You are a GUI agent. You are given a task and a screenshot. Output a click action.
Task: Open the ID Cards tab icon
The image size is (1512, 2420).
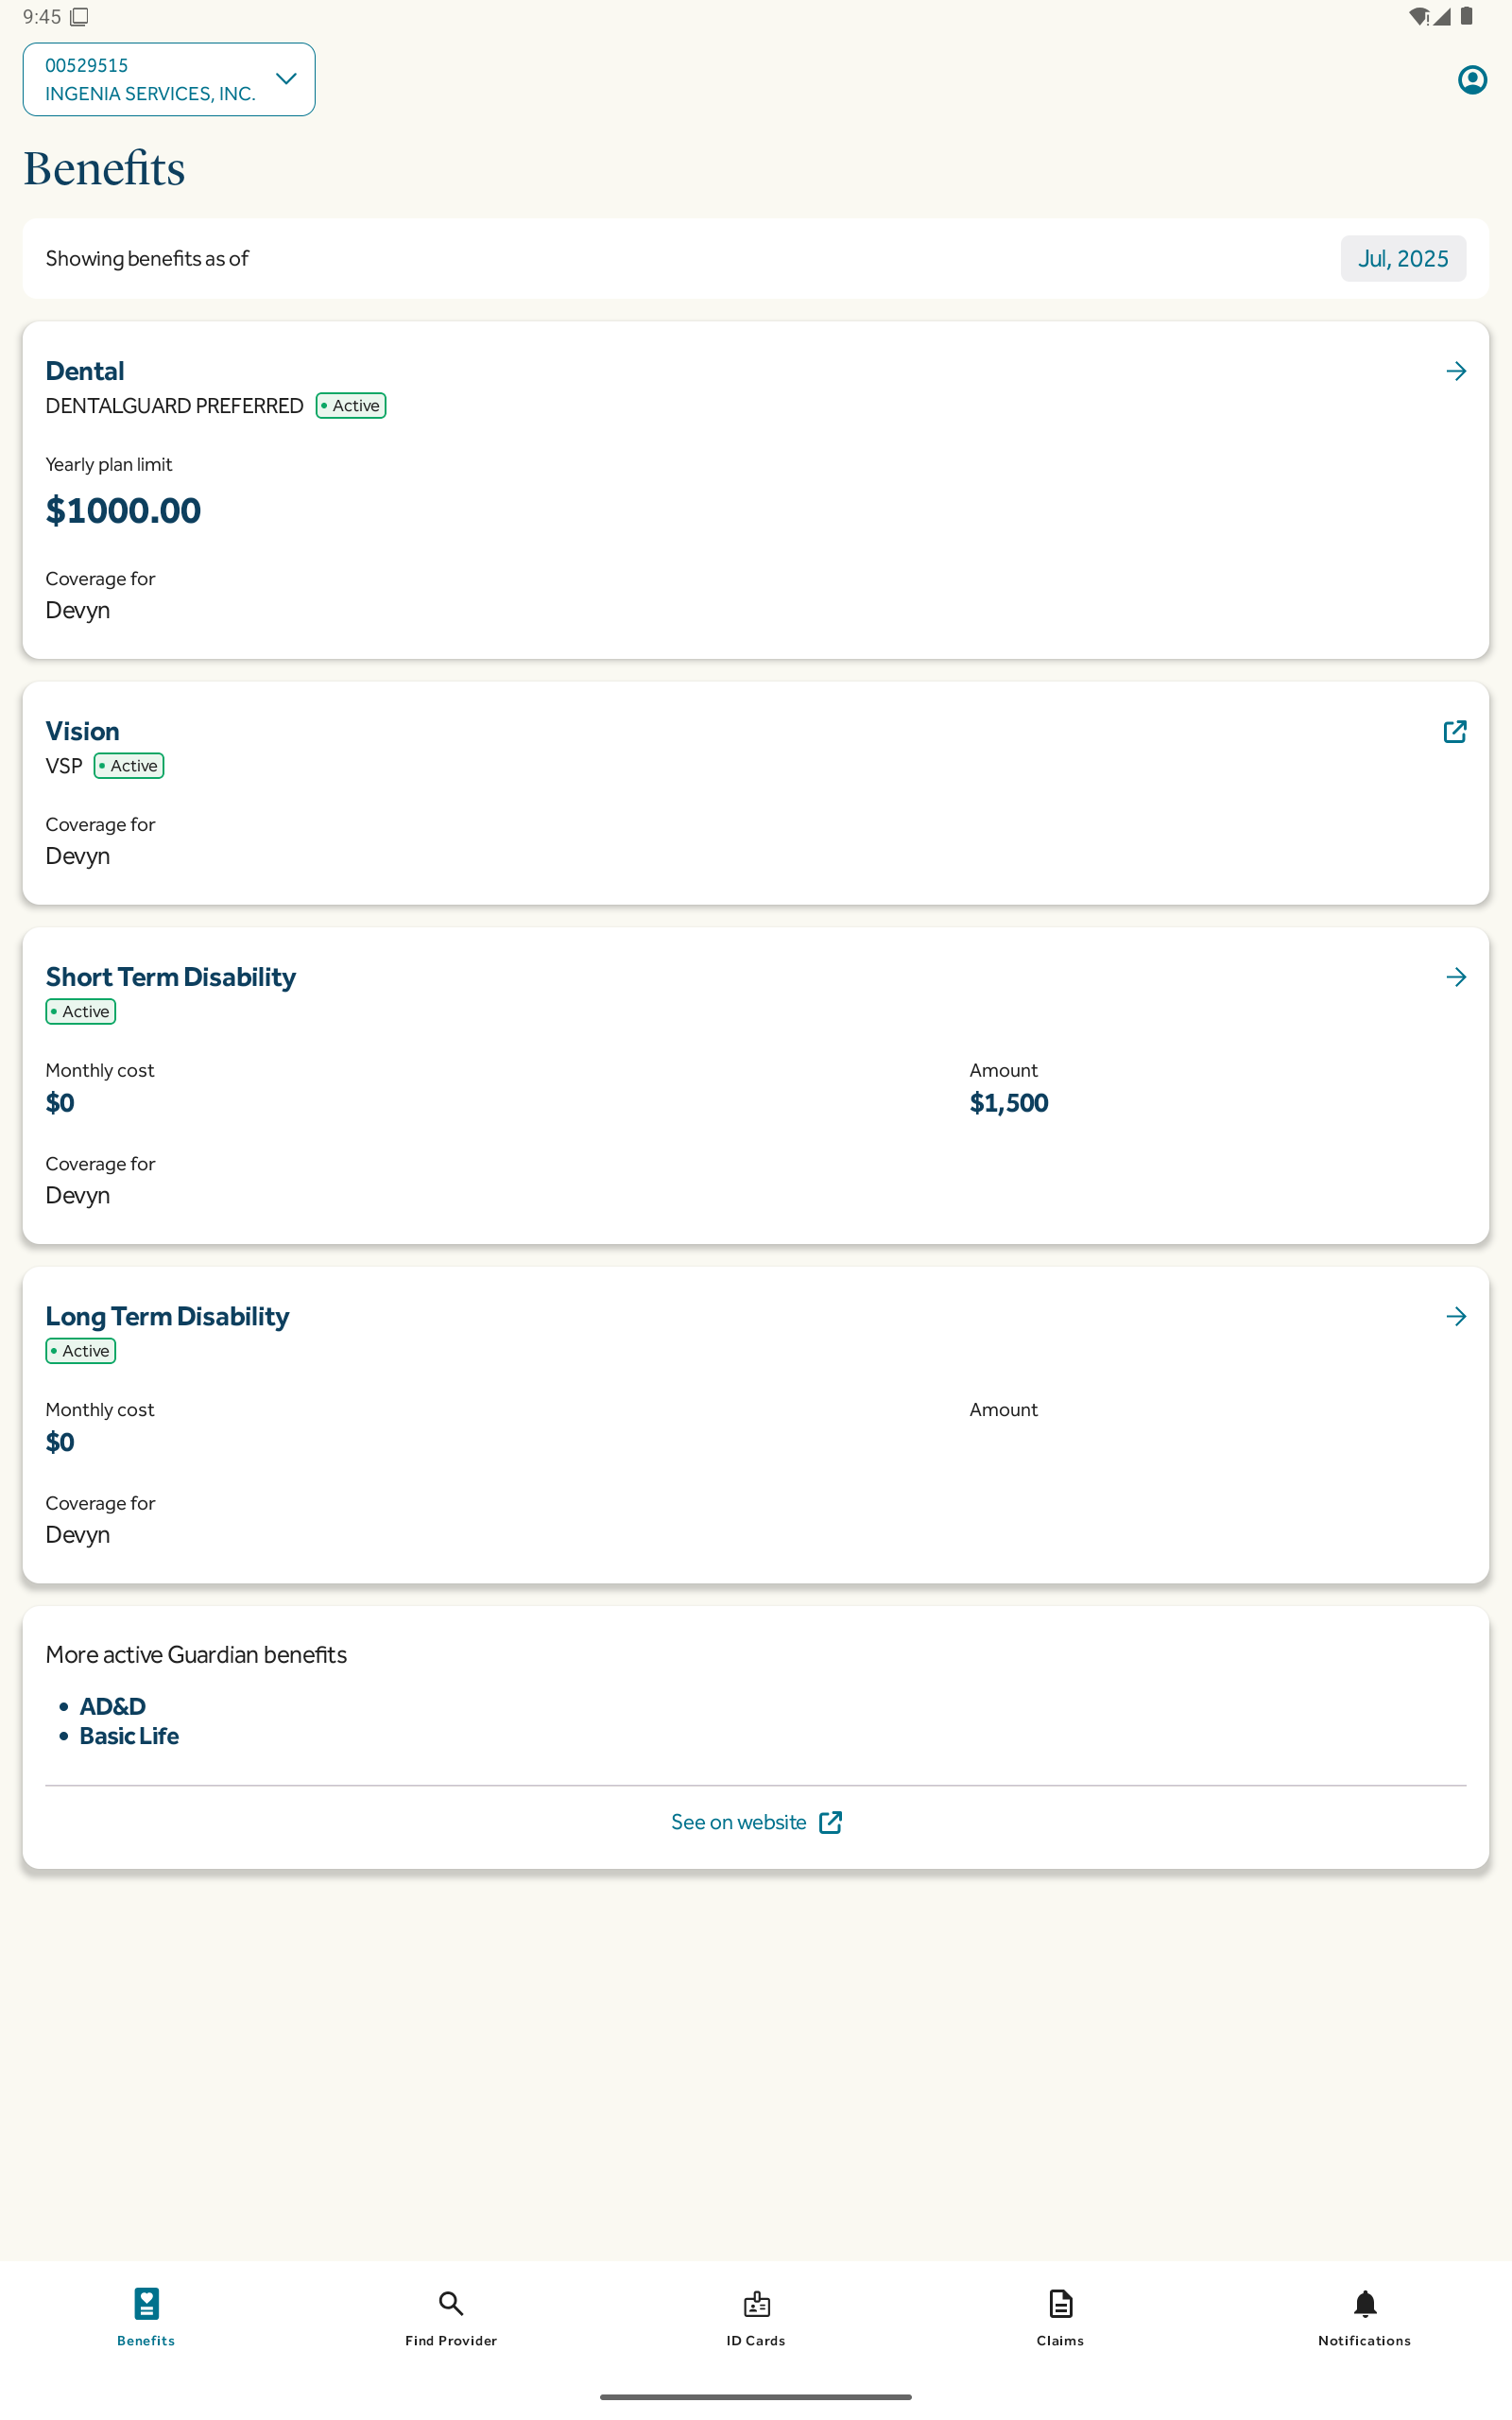click(756, 2304)
